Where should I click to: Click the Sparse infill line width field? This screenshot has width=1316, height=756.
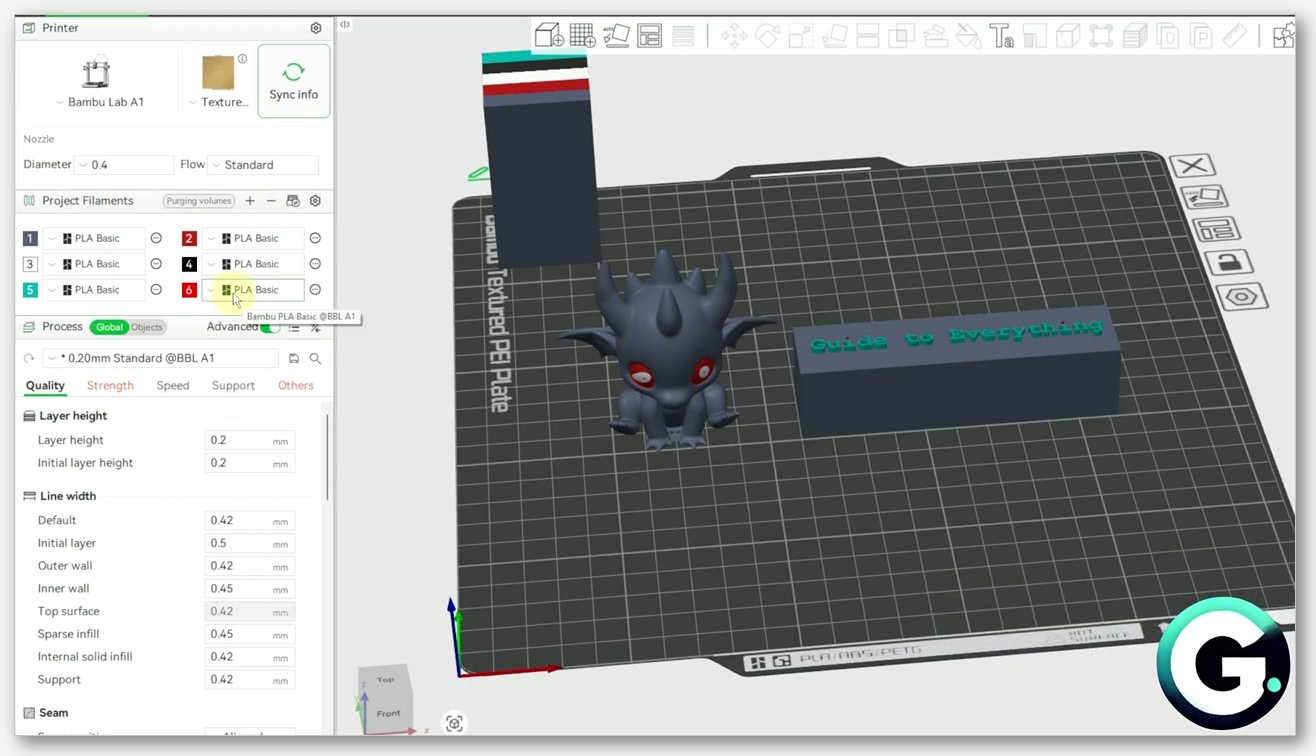tap(249, 634)
